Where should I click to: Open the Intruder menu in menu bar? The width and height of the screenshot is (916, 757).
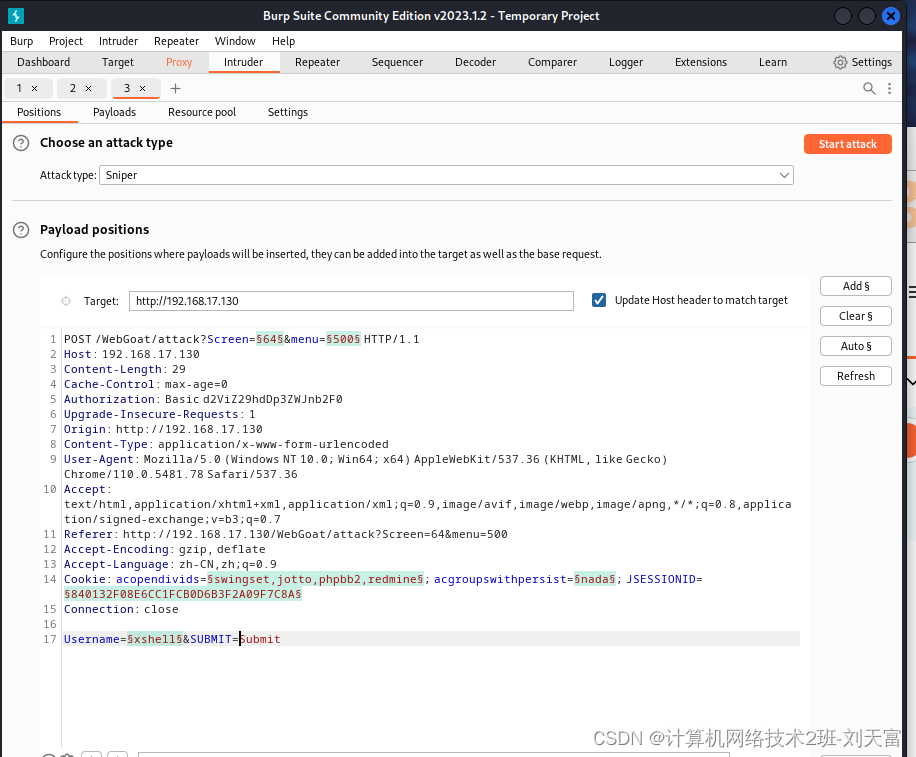tap(118, 41)
